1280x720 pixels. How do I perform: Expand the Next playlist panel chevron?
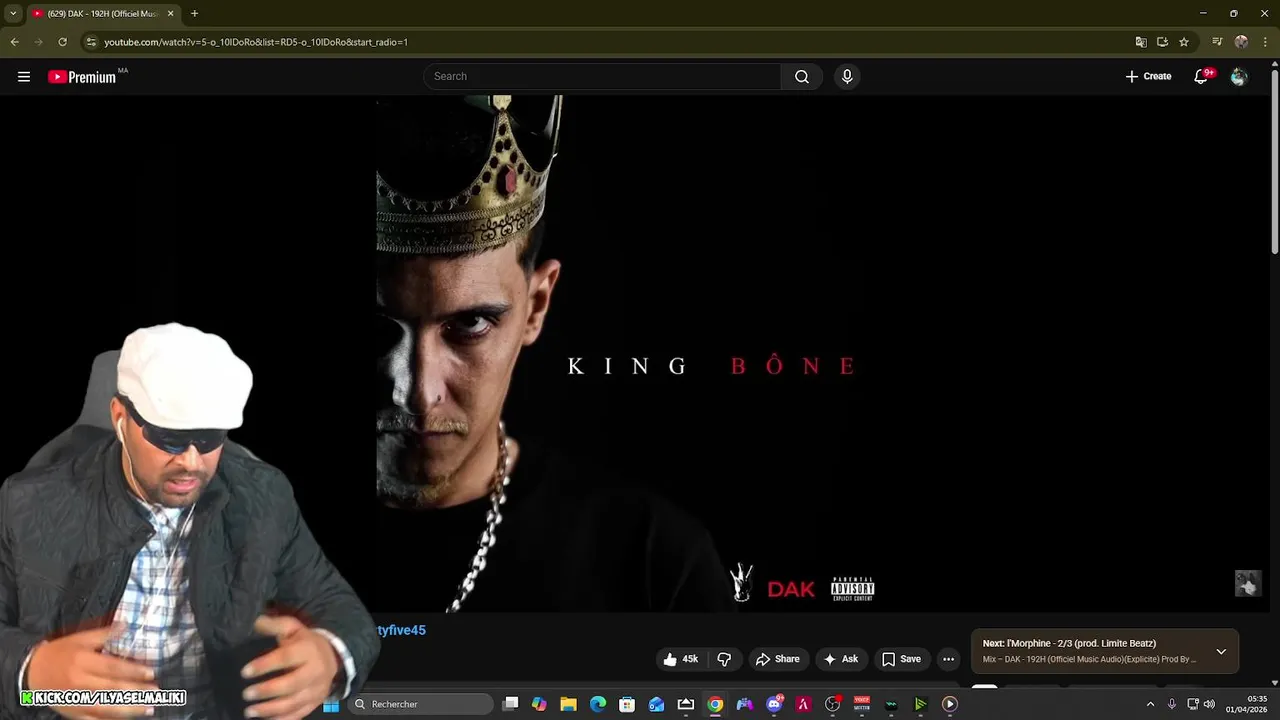click(x=1221, y=651)
